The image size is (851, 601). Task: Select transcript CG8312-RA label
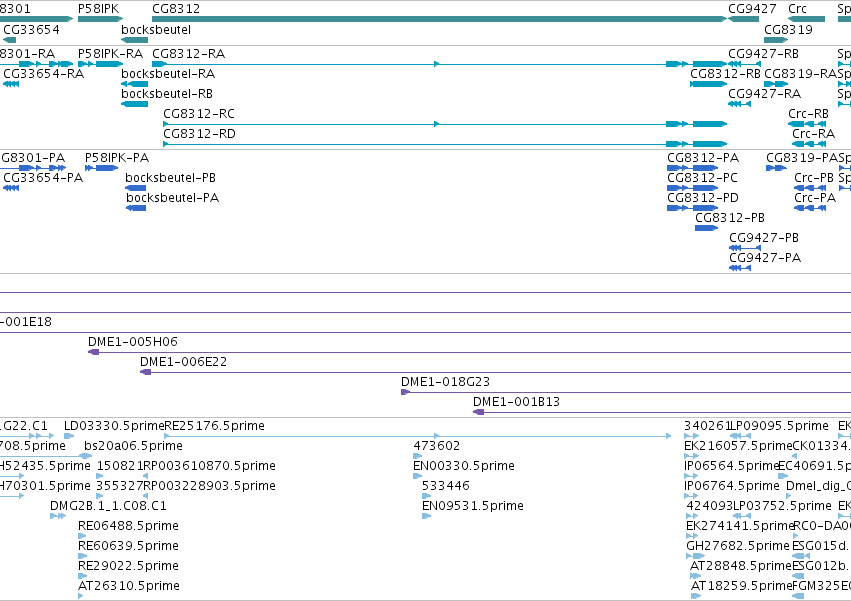tap(188, 54)
